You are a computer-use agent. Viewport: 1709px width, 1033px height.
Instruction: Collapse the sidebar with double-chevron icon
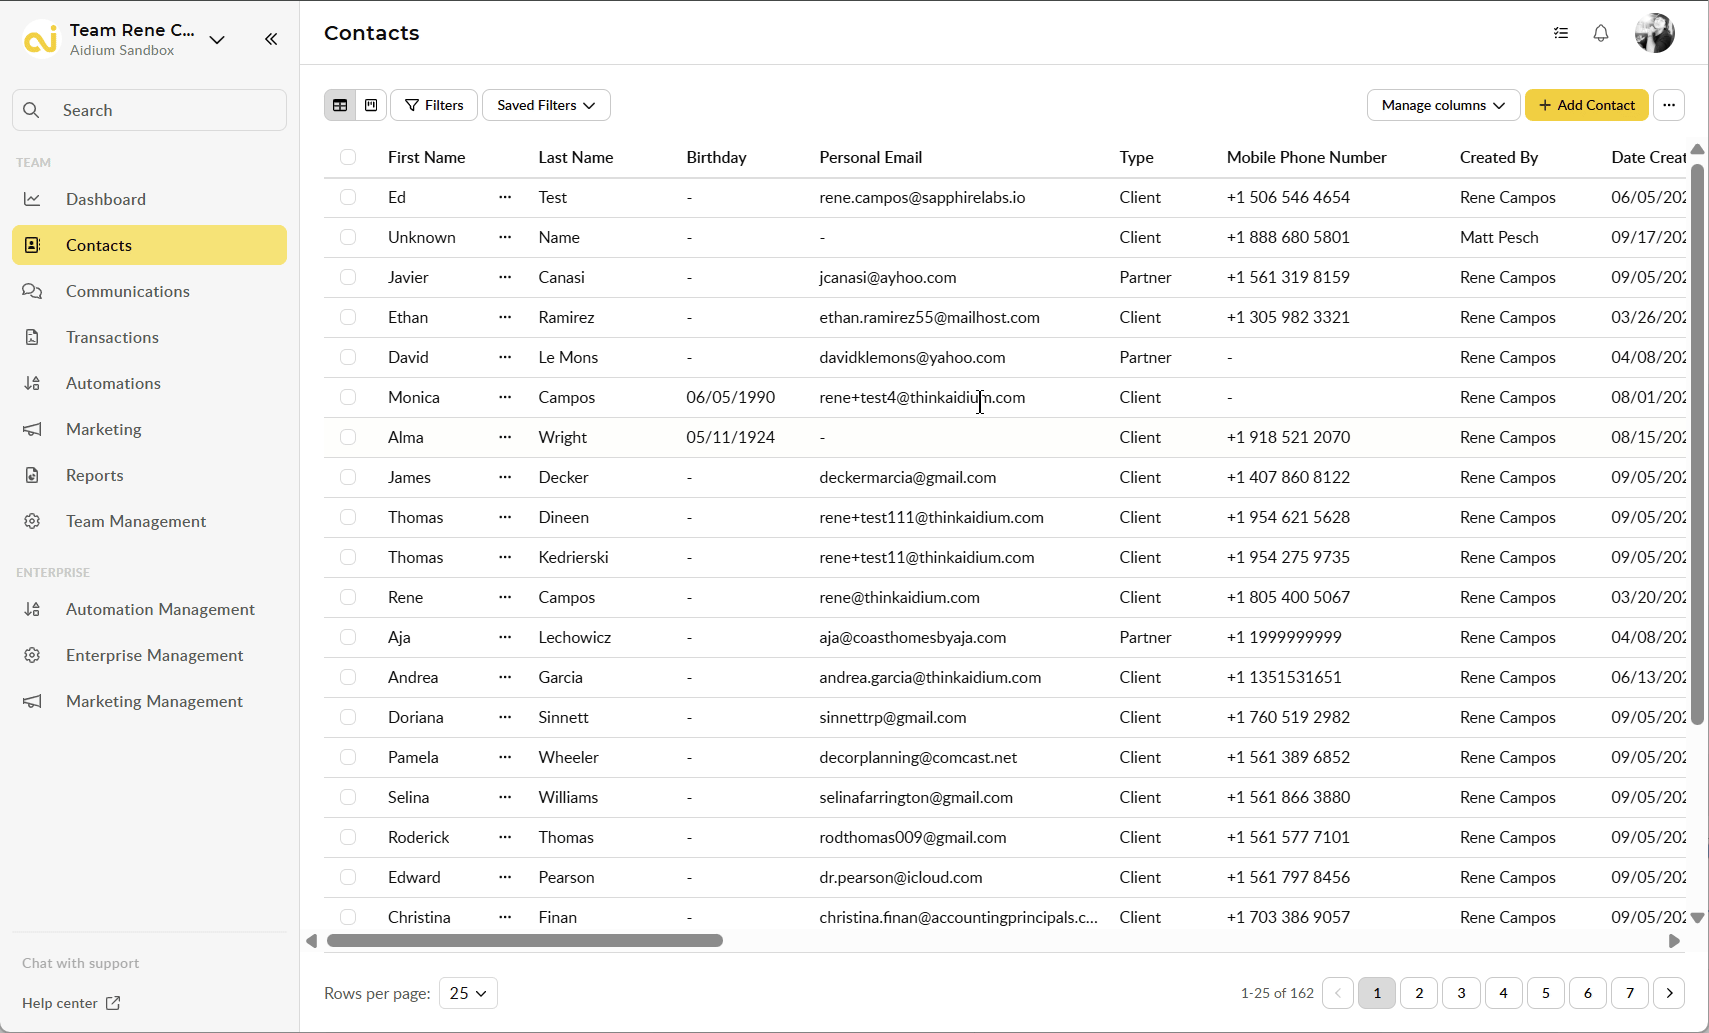271,39
